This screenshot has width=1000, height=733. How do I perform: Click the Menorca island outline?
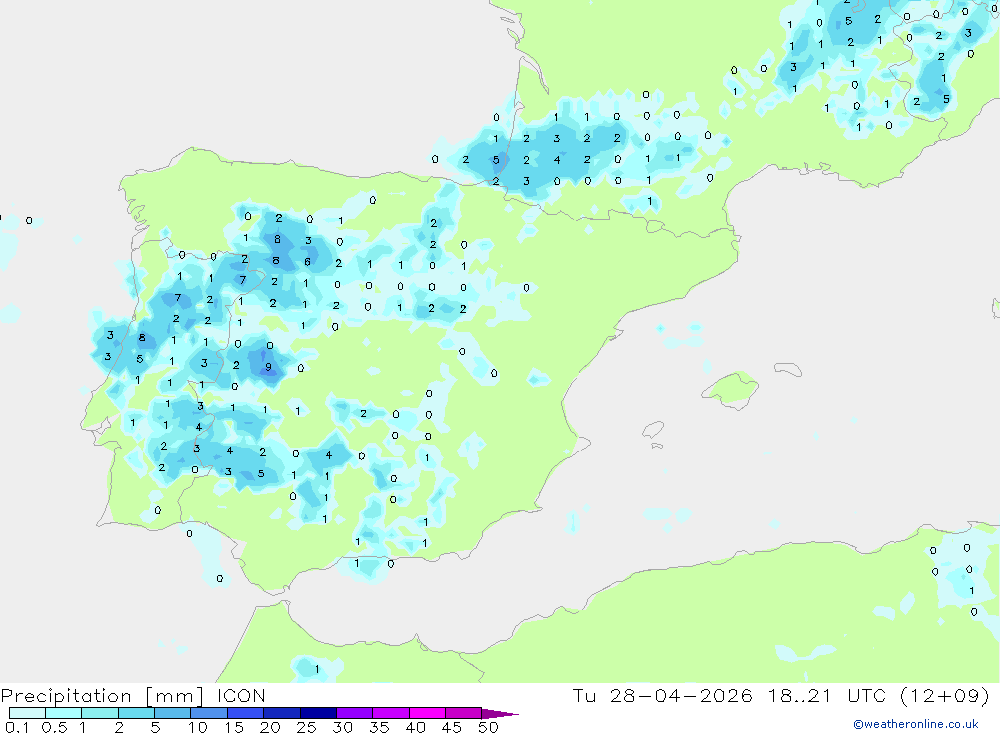pyautogui.click(x=788, y=369)
